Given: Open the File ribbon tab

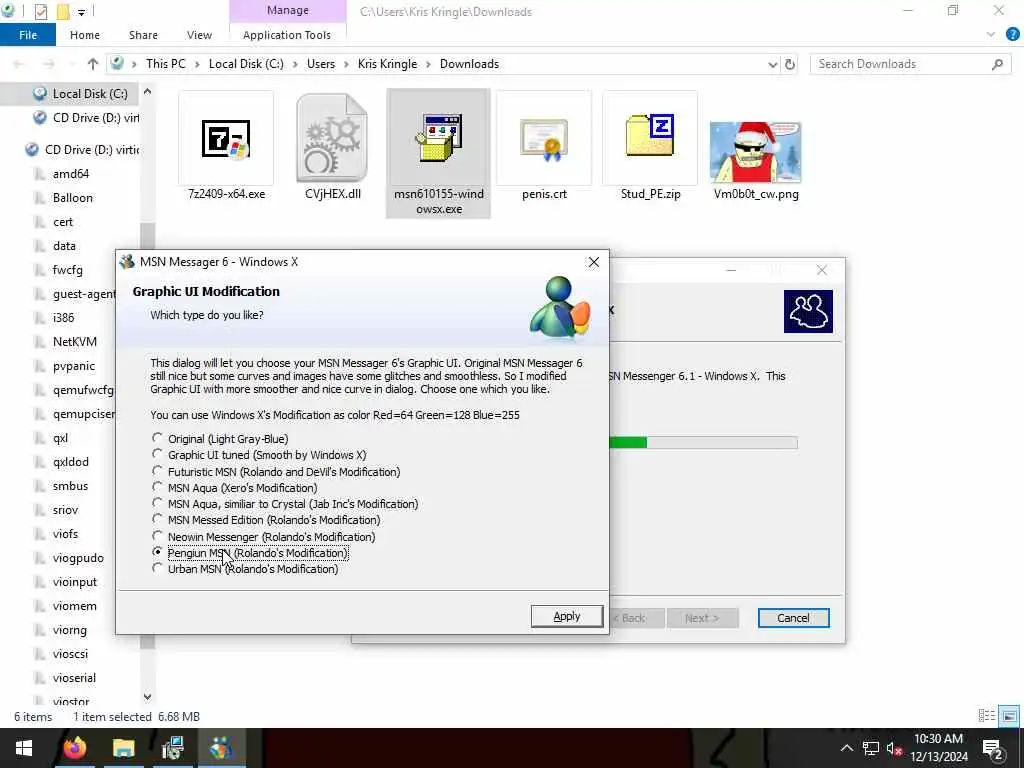Looking at the screenshot, I should [28, 35].
